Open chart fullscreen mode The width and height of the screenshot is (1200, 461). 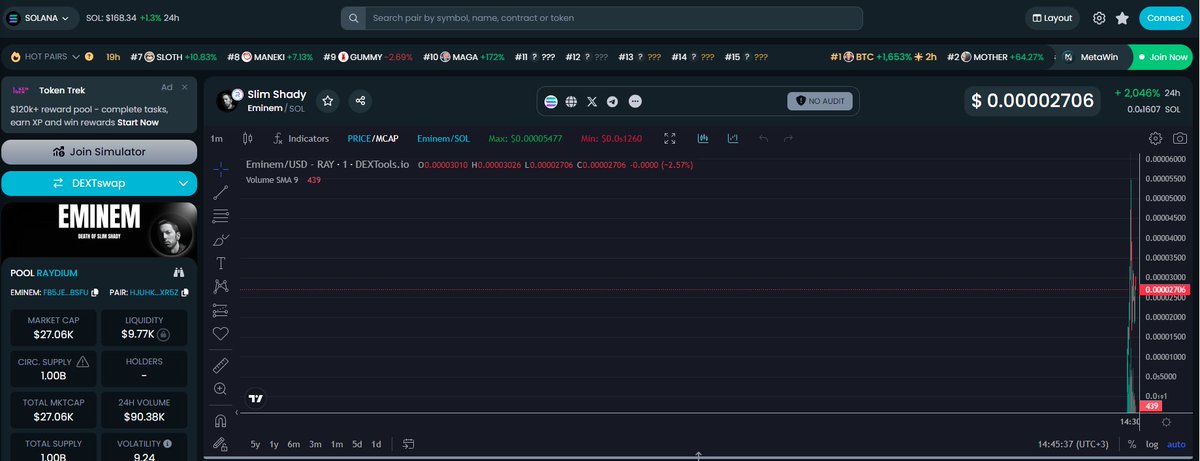click(671, 138)
